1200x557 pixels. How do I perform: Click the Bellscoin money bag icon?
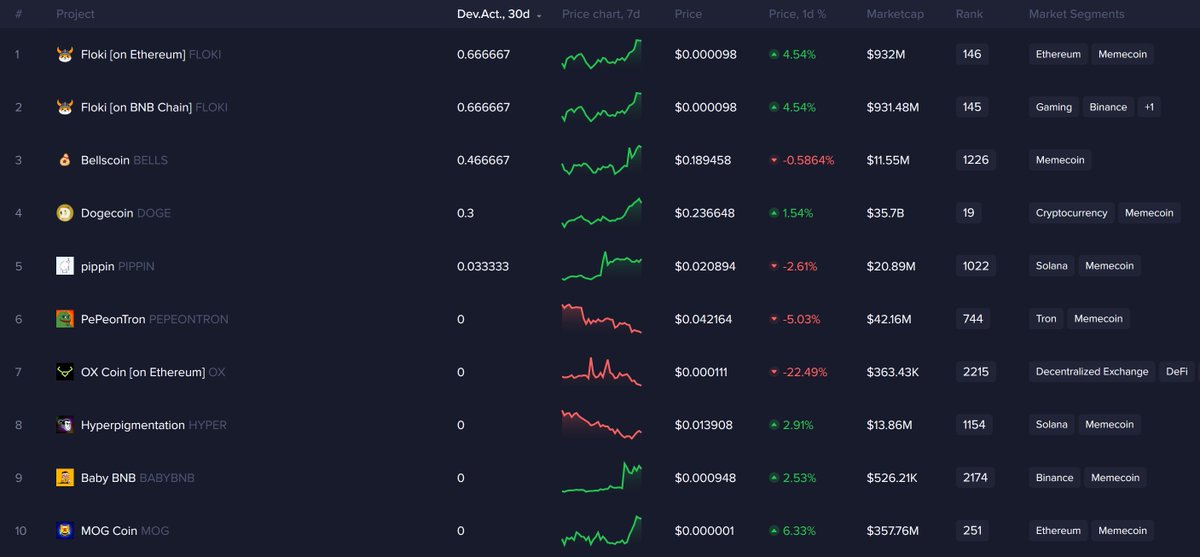pos(65,160)
